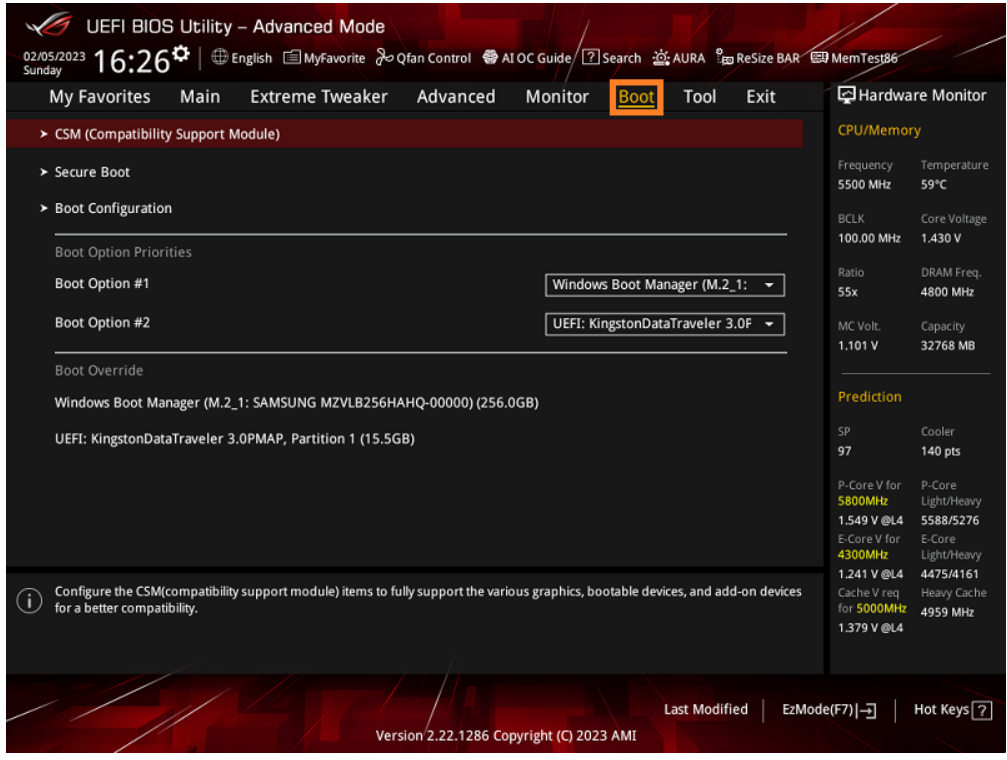Open the ReSize BAR option

click(758, 58)
